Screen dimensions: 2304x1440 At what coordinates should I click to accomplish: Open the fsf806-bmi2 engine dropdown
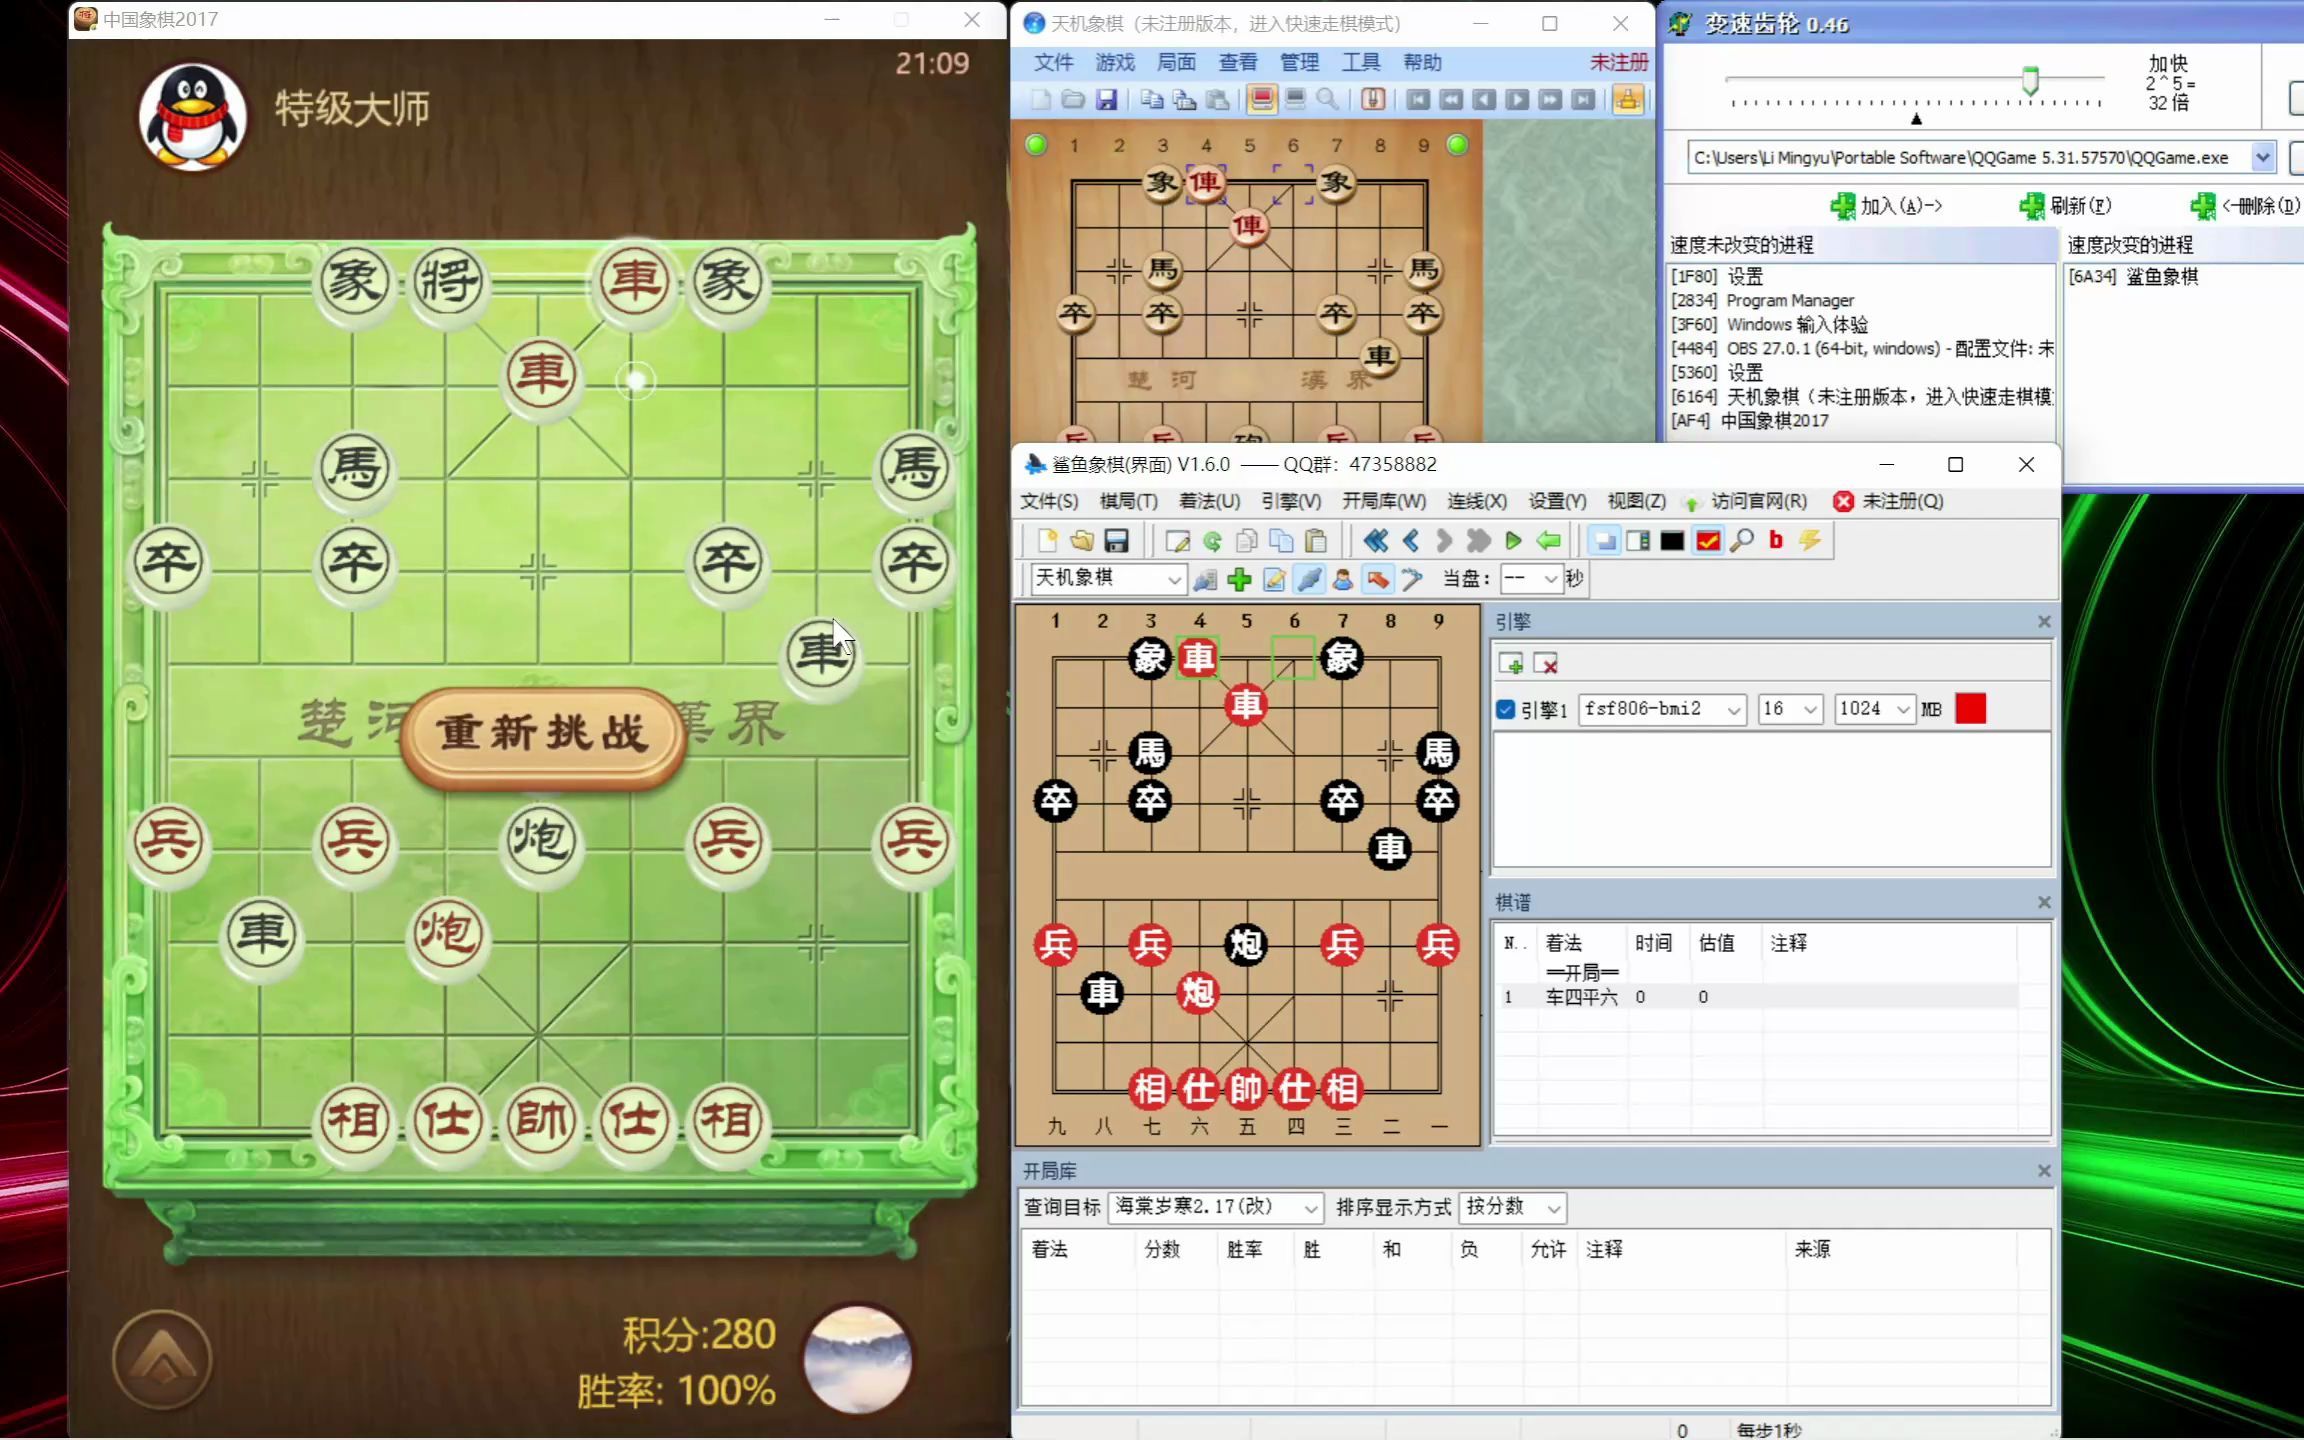[x=1662, y=709]
